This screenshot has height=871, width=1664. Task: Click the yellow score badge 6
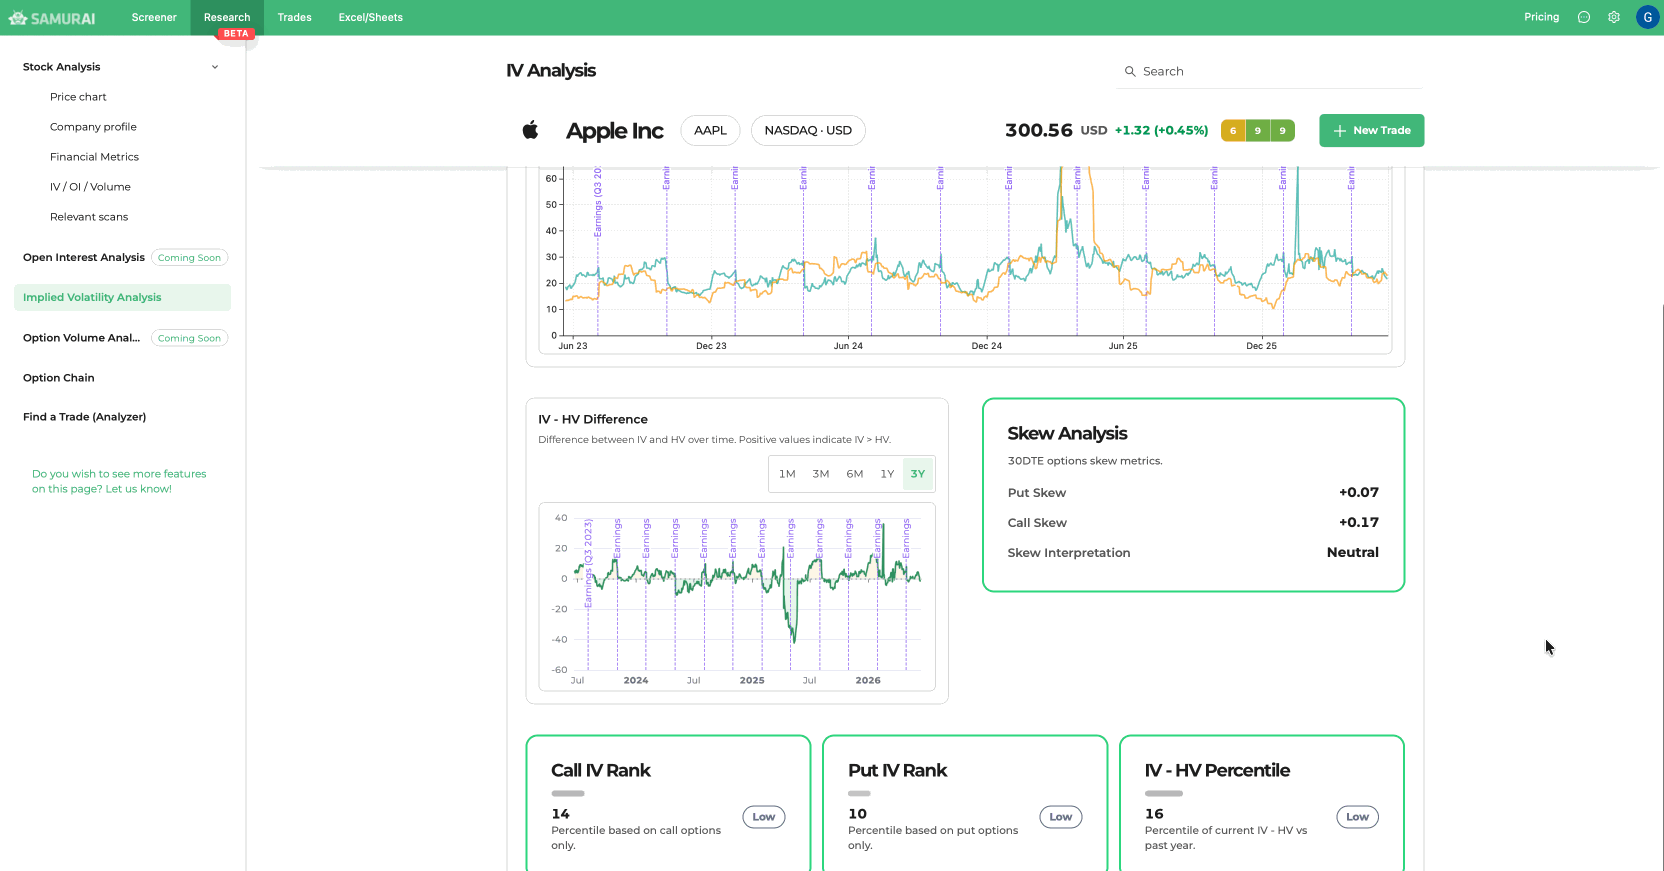tap(1233, 131)
